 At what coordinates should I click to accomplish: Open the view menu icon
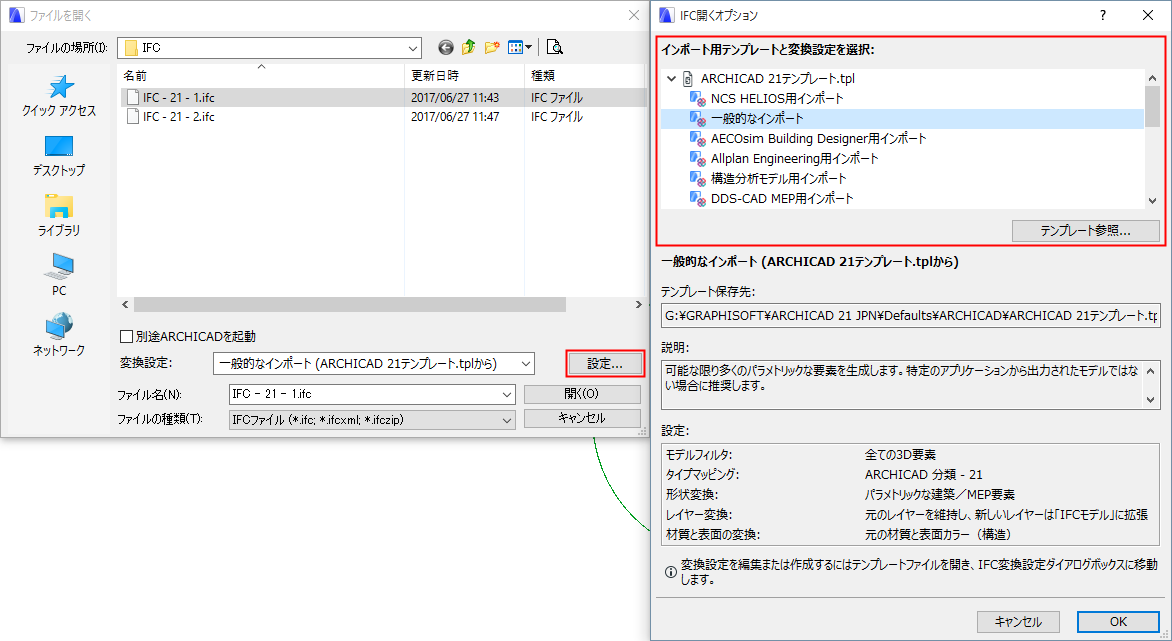click(x=515, y=48)
